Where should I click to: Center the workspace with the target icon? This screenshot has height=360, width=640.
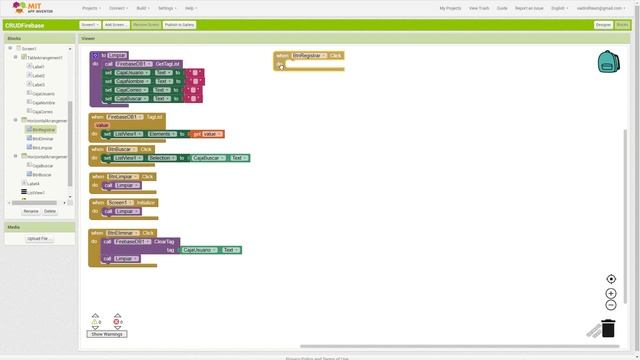[611, 279]
